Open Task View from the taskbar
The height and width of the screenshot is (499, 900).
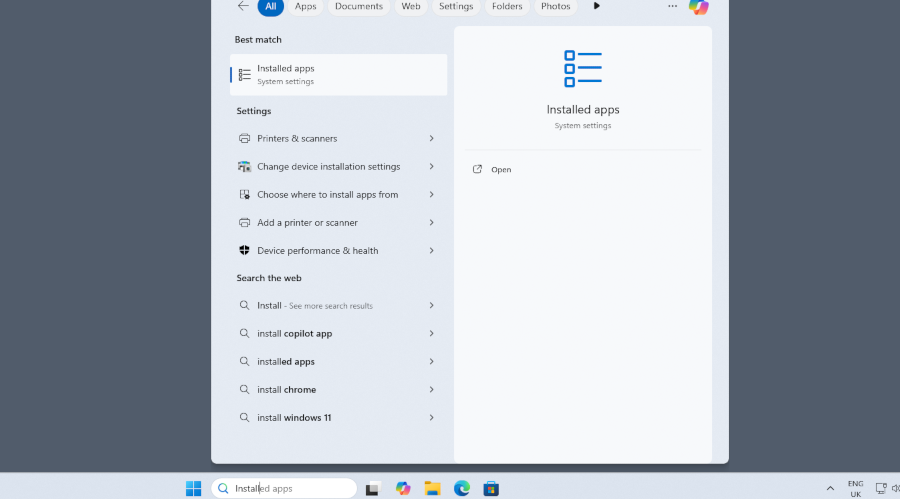tap(373, 489)
